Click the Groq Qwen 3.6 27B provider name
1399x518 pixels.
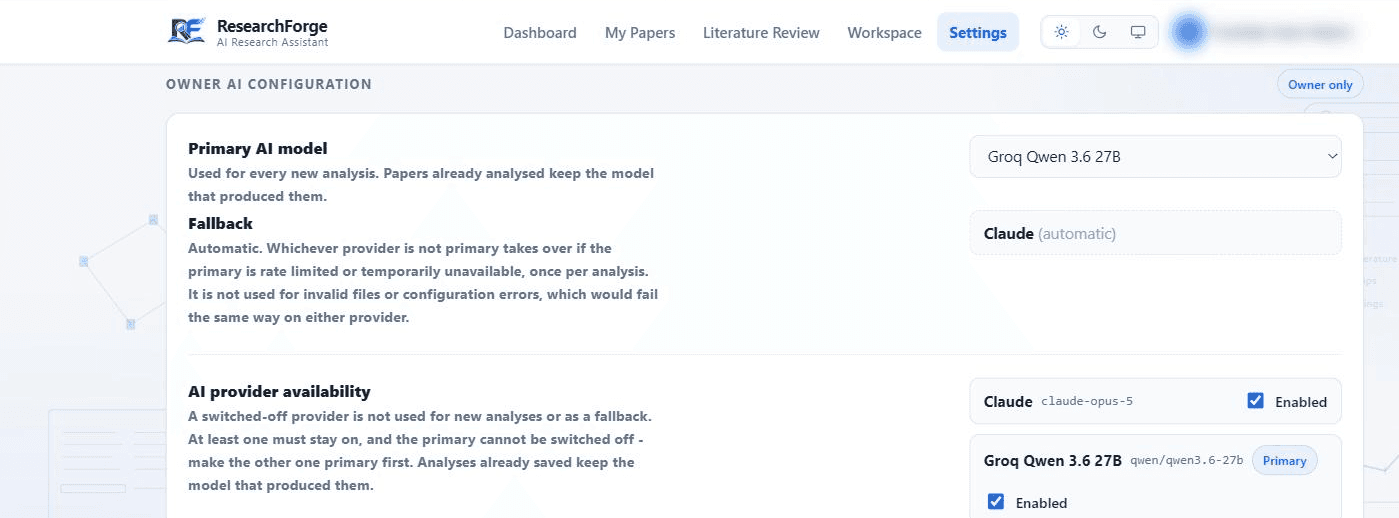point(1053,461)
